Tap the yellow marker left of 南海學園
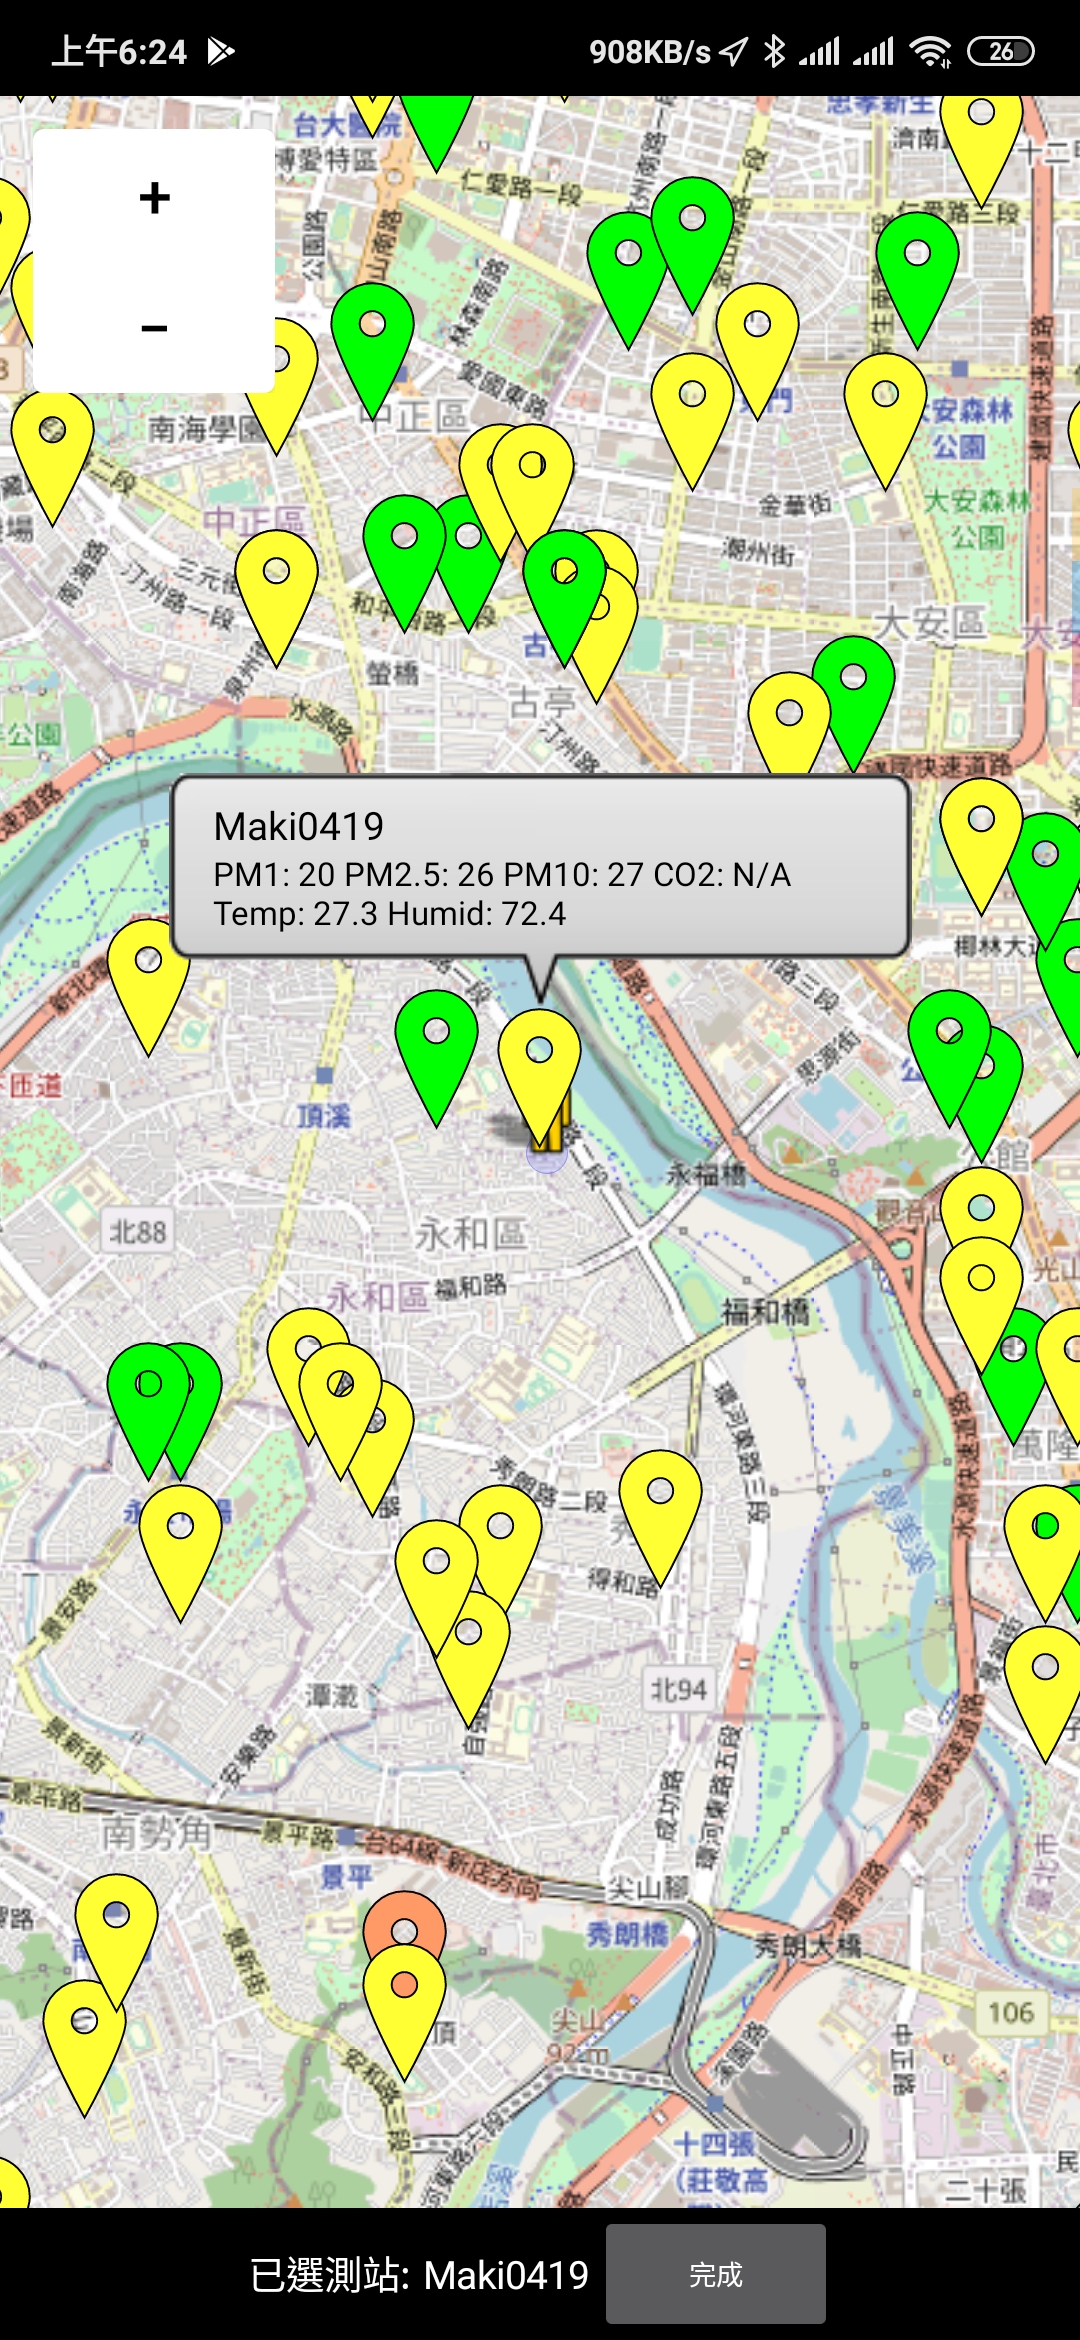The height and width of the screenshot is (2340, 1080). pos(52,442)
